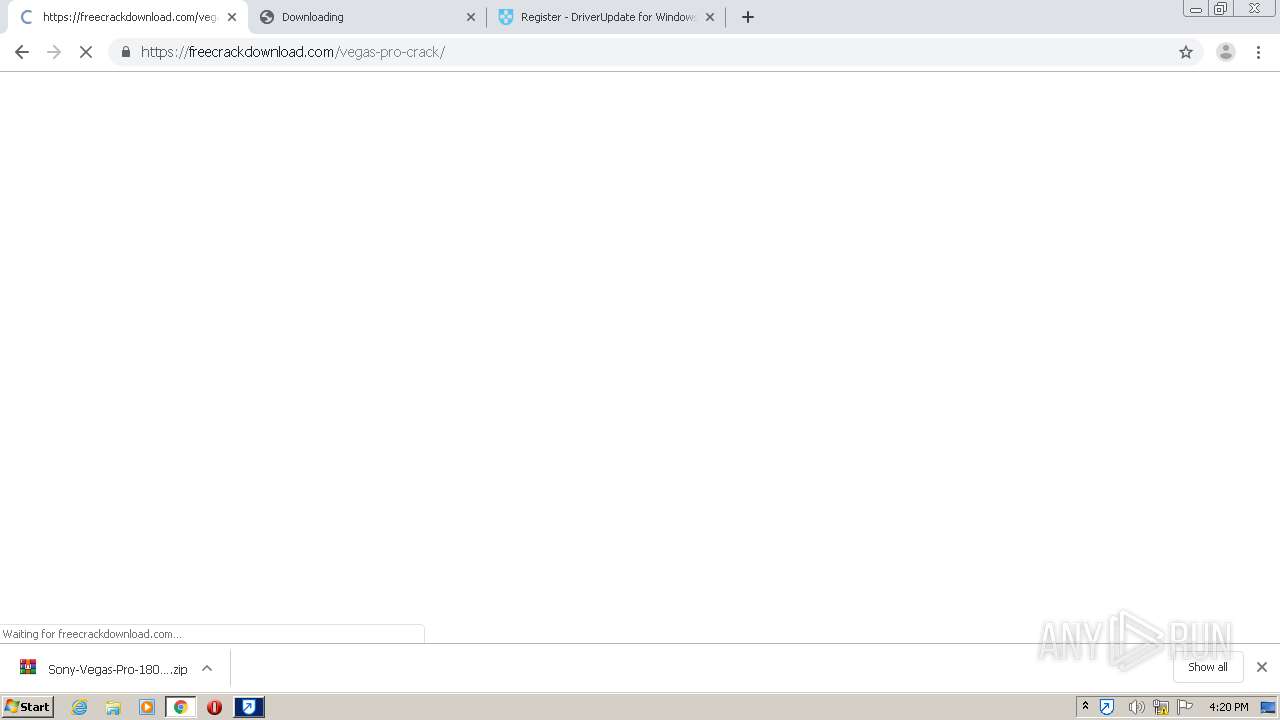
Task: Close the downloads bar
Action: [x=1262, y=667]
